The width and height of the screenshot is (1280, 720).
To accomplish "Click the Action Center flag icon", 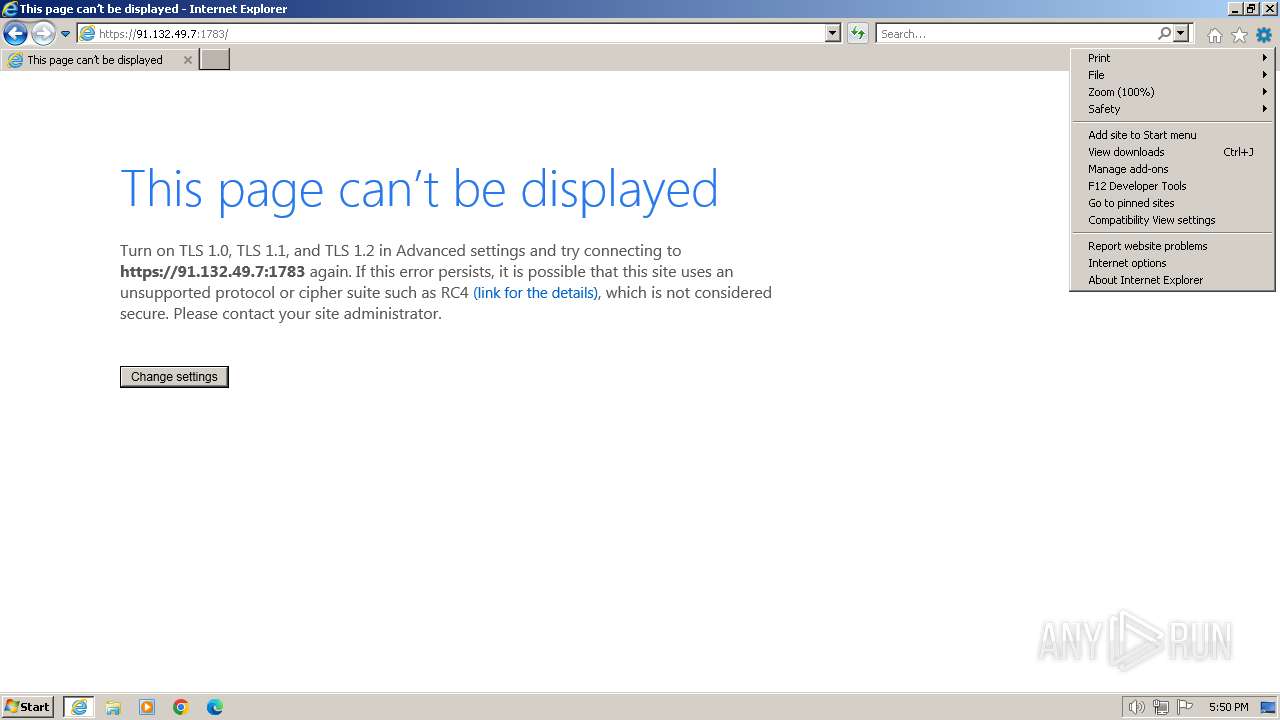I will (x=1185, y=707).
